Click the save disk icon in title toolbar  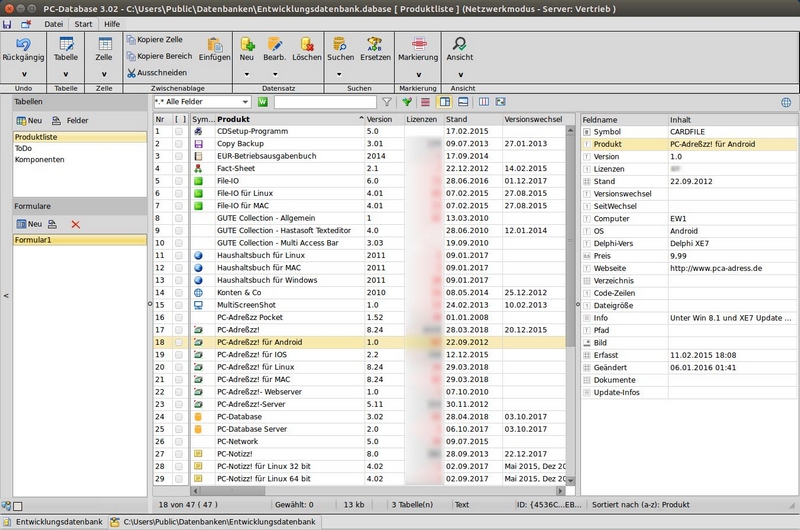pyautogui.click(x=7, y=24)
